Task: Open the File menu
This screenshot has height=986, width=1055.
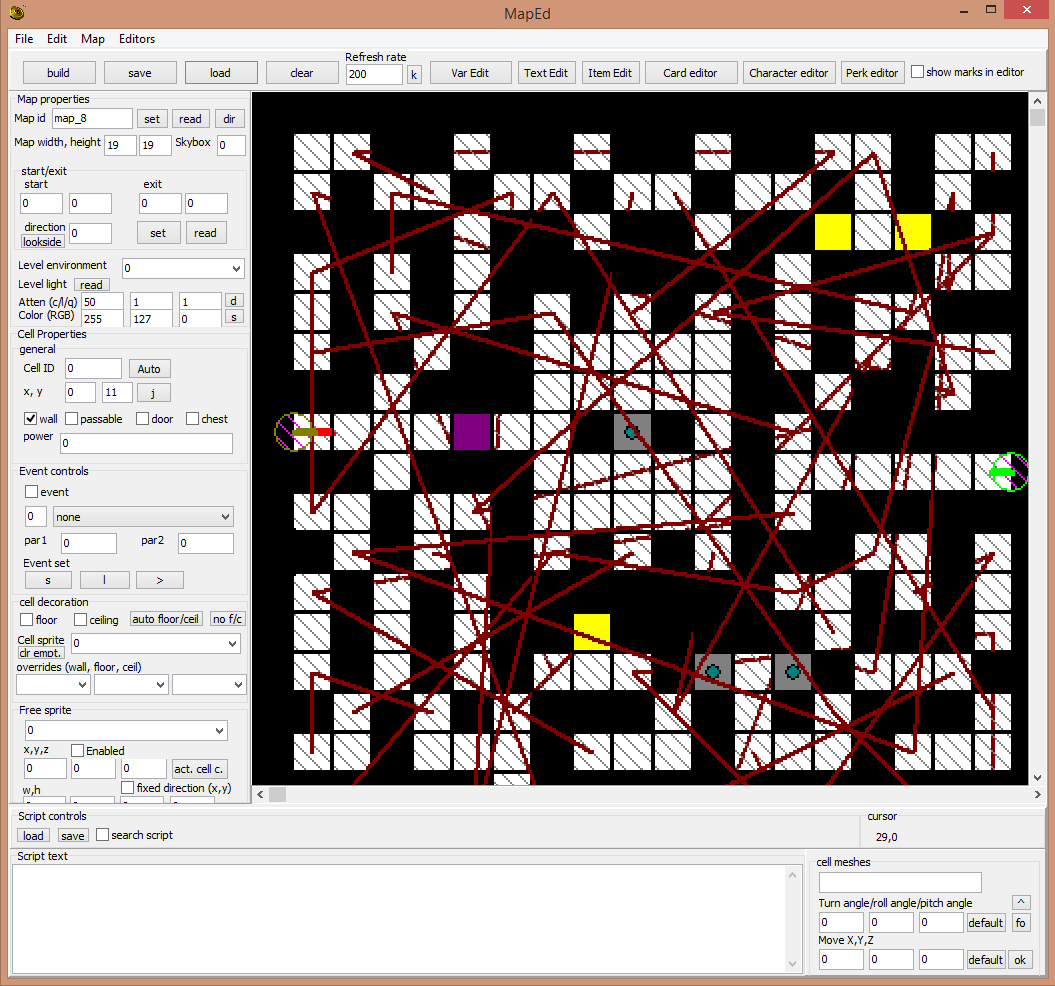Action: 24,39
